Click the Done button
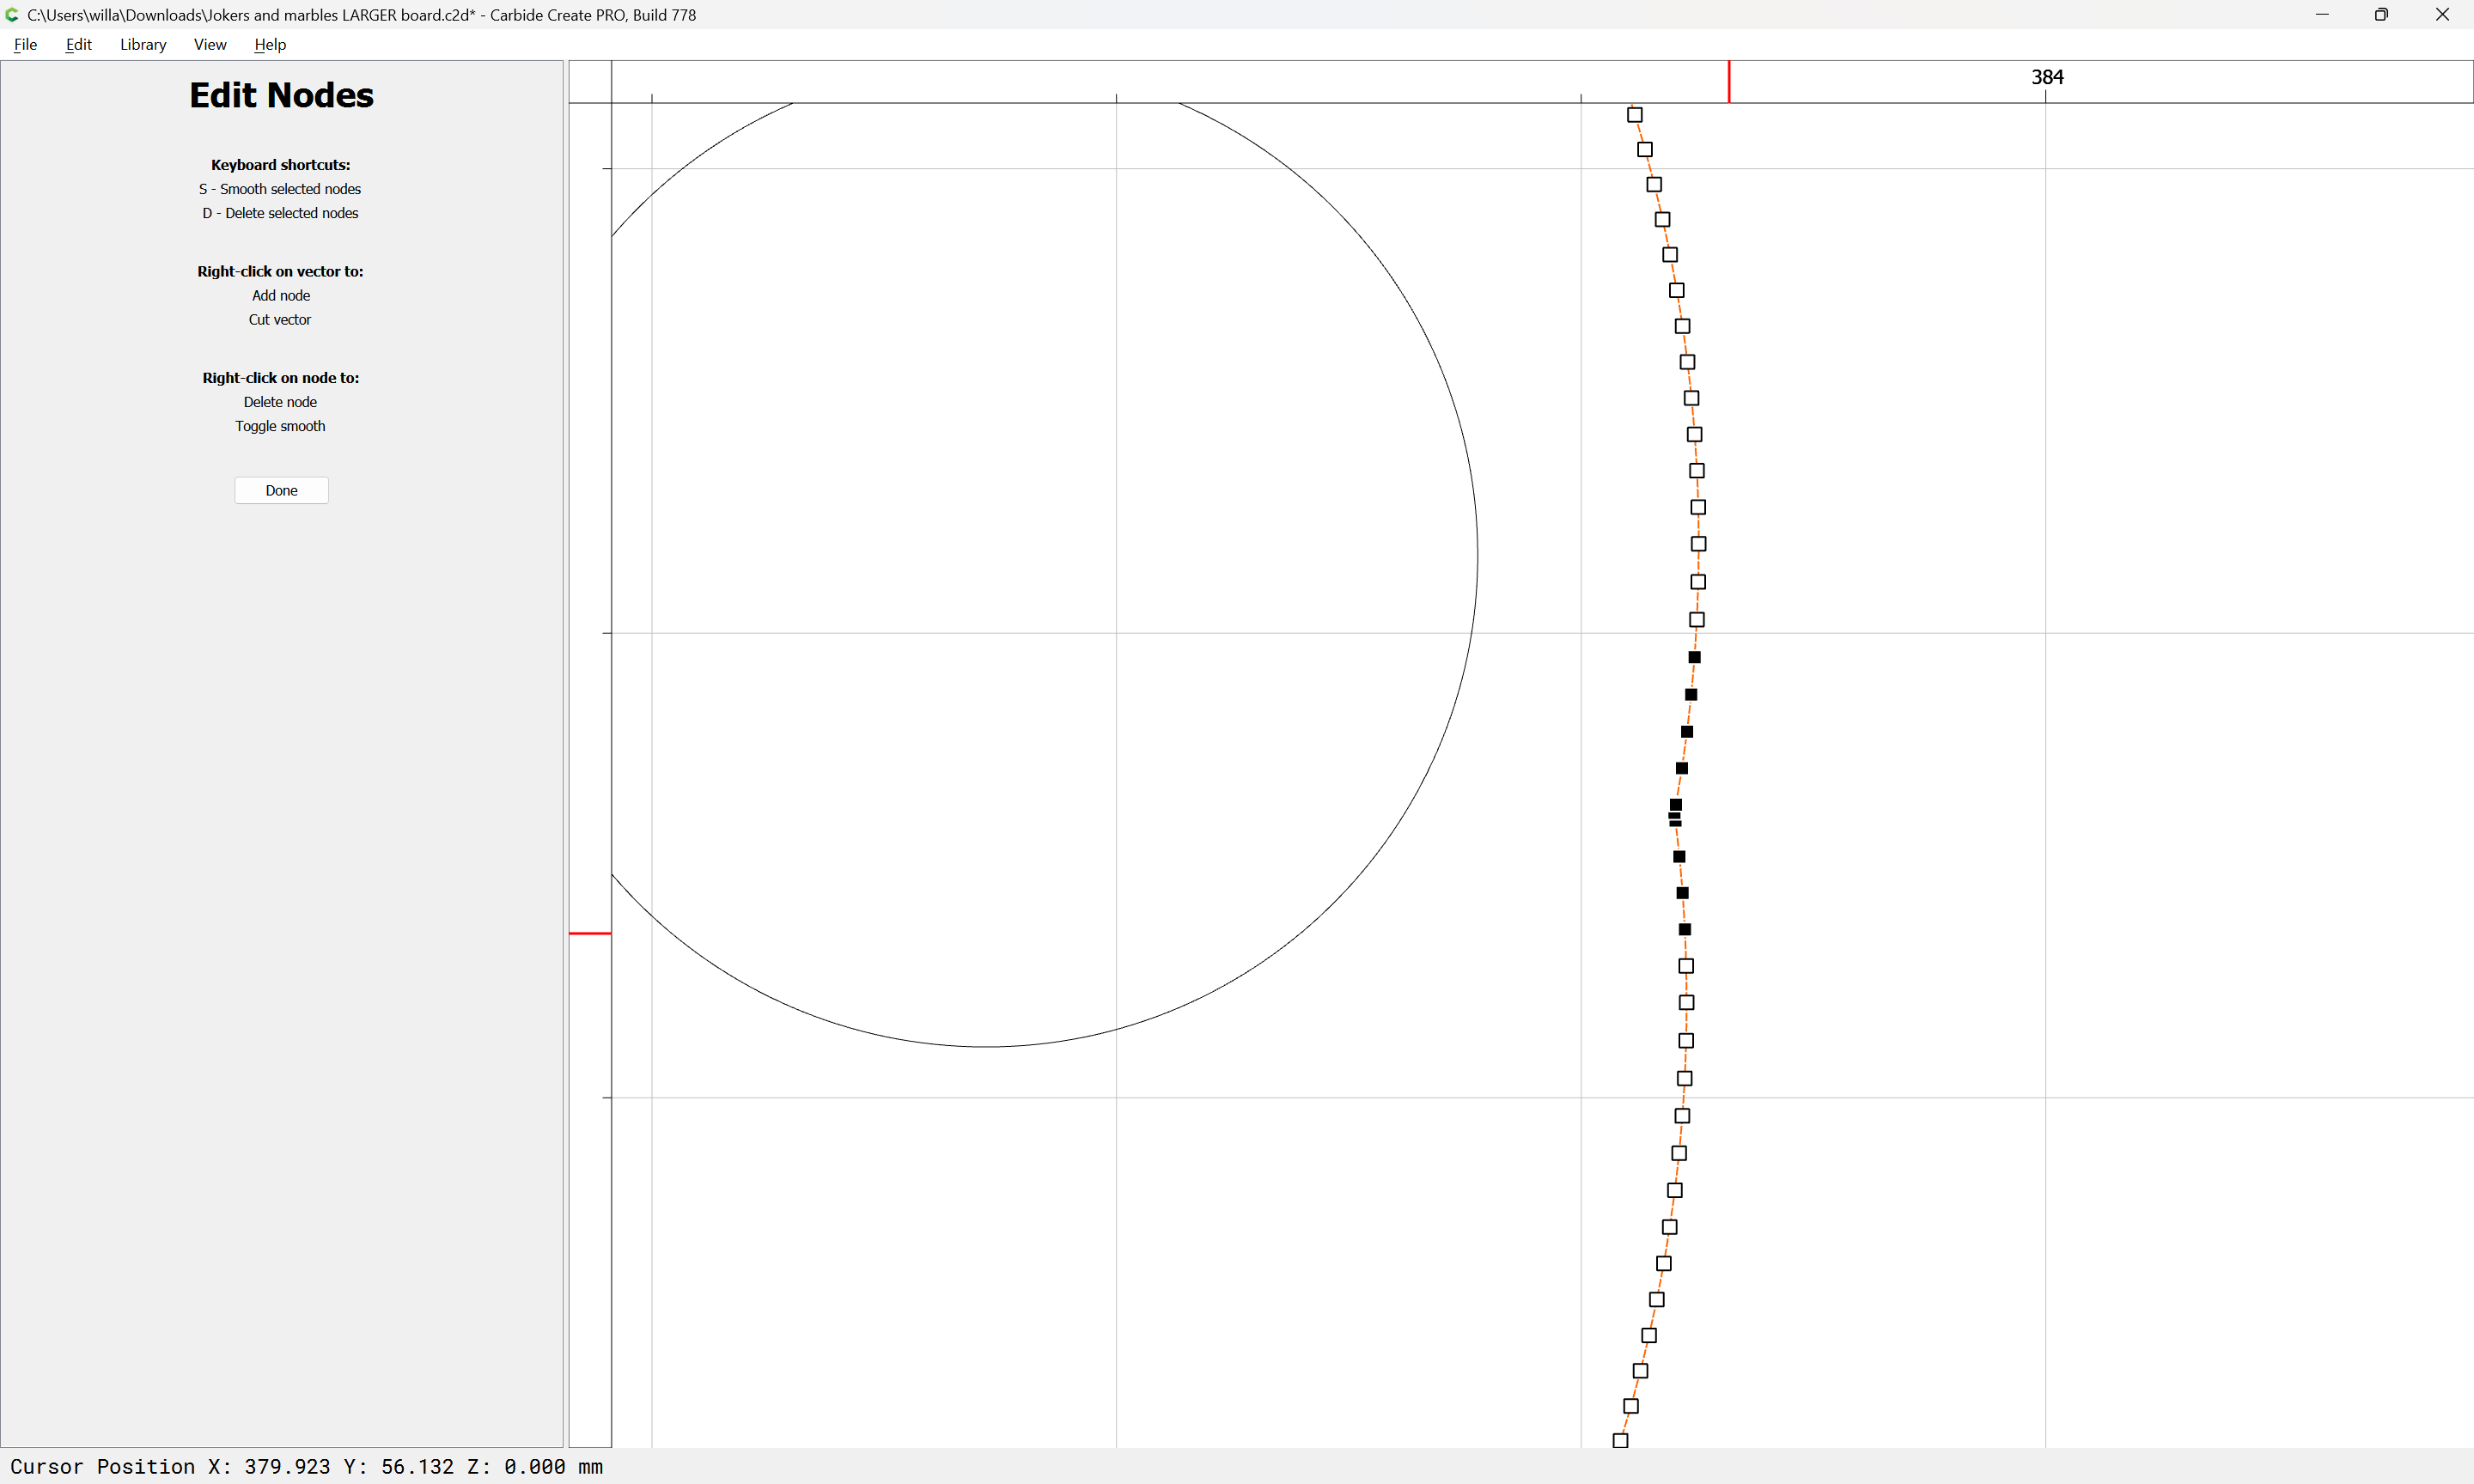2474x1484 pixels. click(x=281, y=490)
